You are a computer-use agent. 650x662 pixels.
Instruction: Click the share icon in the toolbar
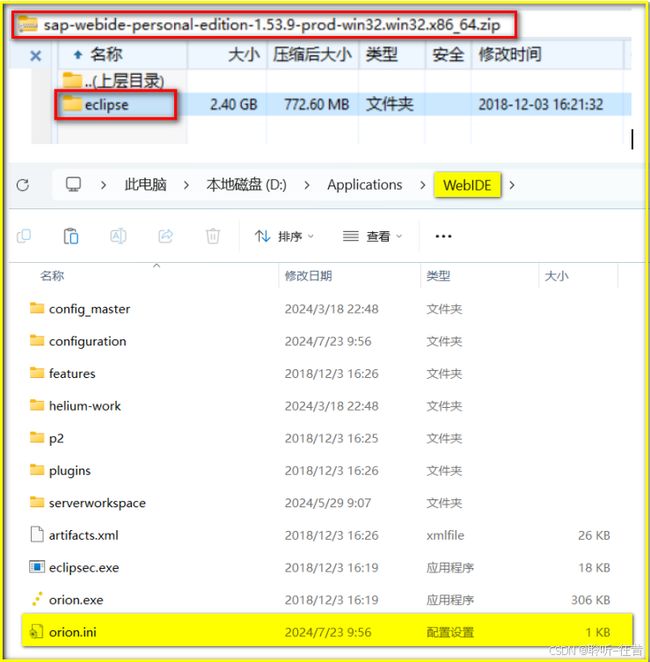click(165, 236)
